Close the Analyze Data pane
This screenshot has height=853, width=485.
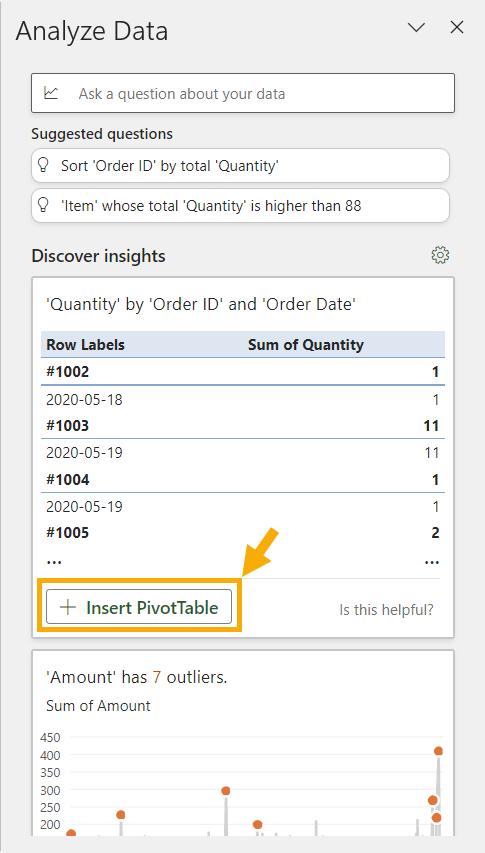point(457,27)
